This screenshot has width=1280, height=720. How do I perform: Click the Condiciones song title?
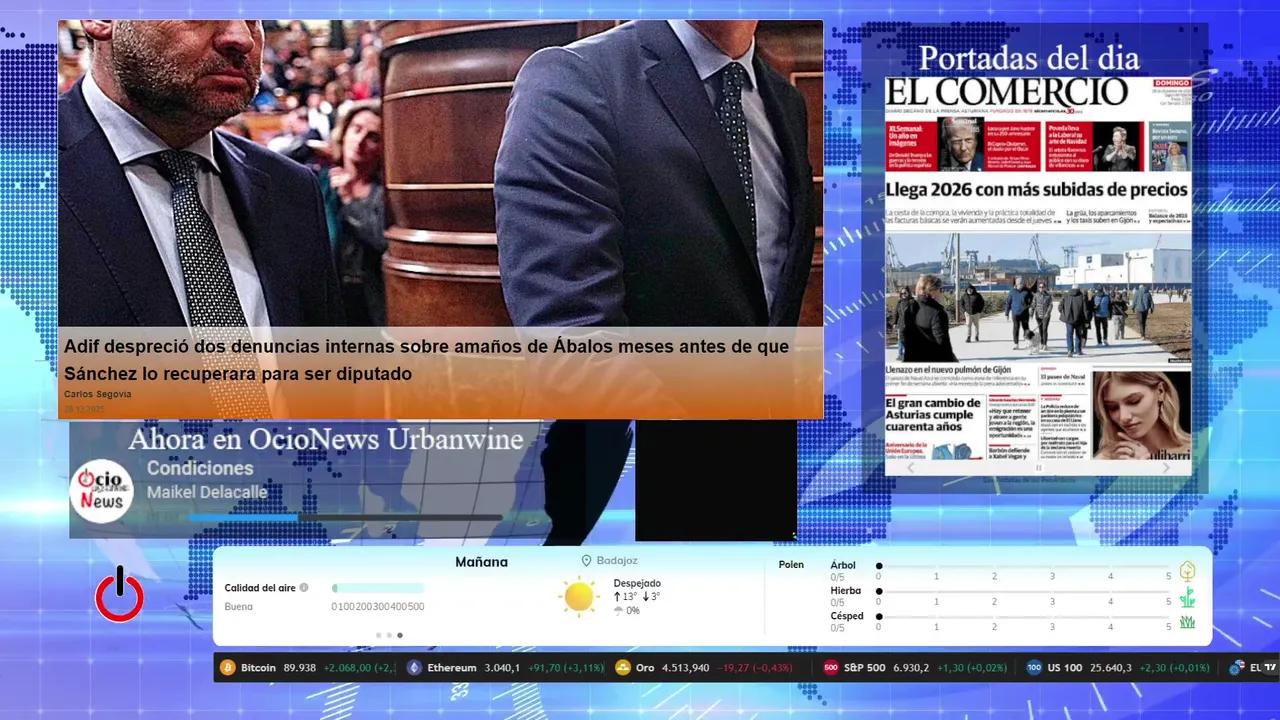200,468
